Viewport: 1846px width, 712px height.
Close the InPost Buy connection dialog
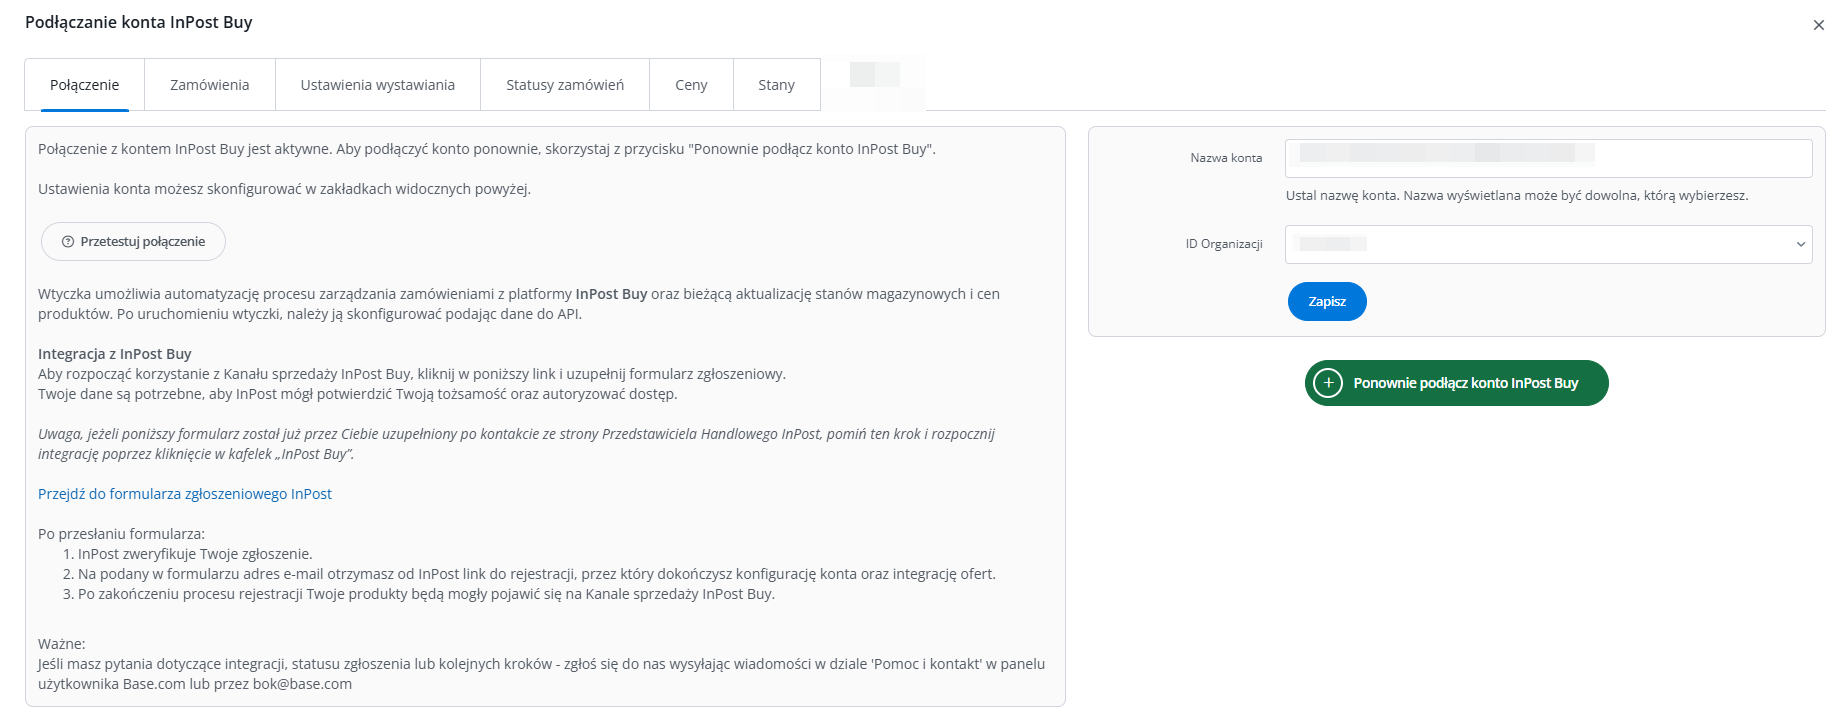tap(1818, 26)
